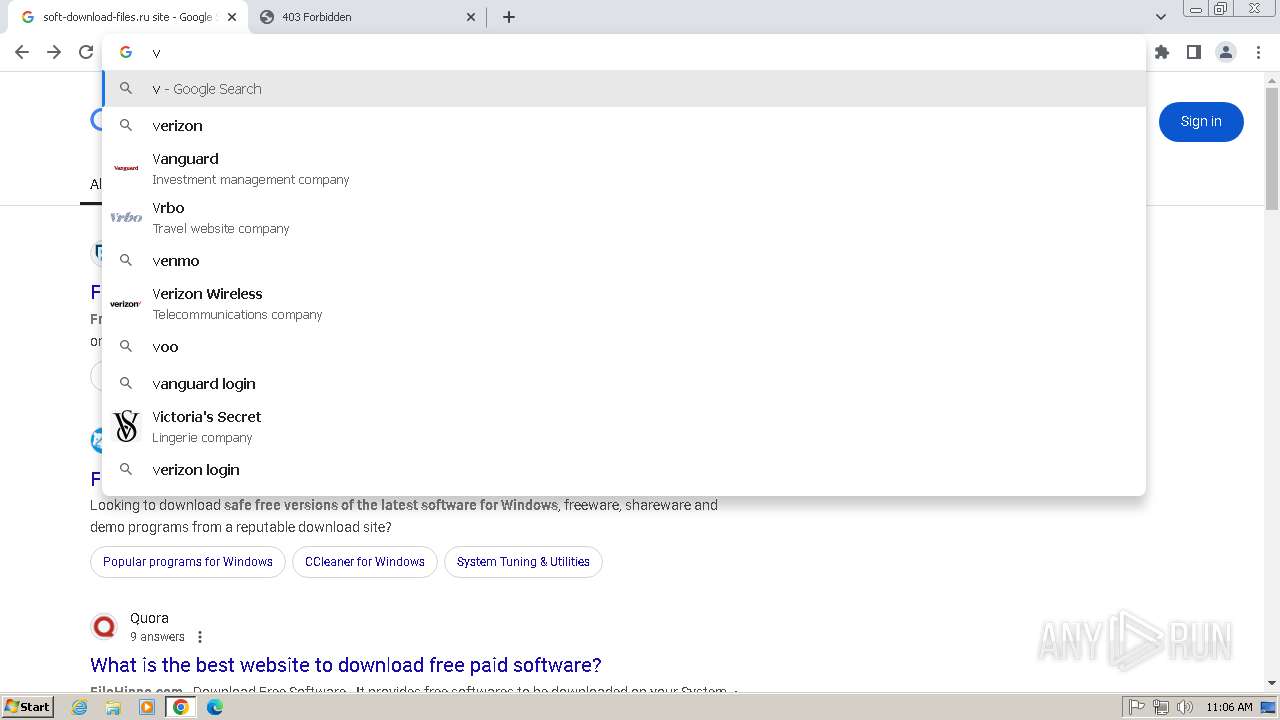Screen dimensions: 1280x720
Task: Click the Verizon logo icon
Action: coord(126,303)
